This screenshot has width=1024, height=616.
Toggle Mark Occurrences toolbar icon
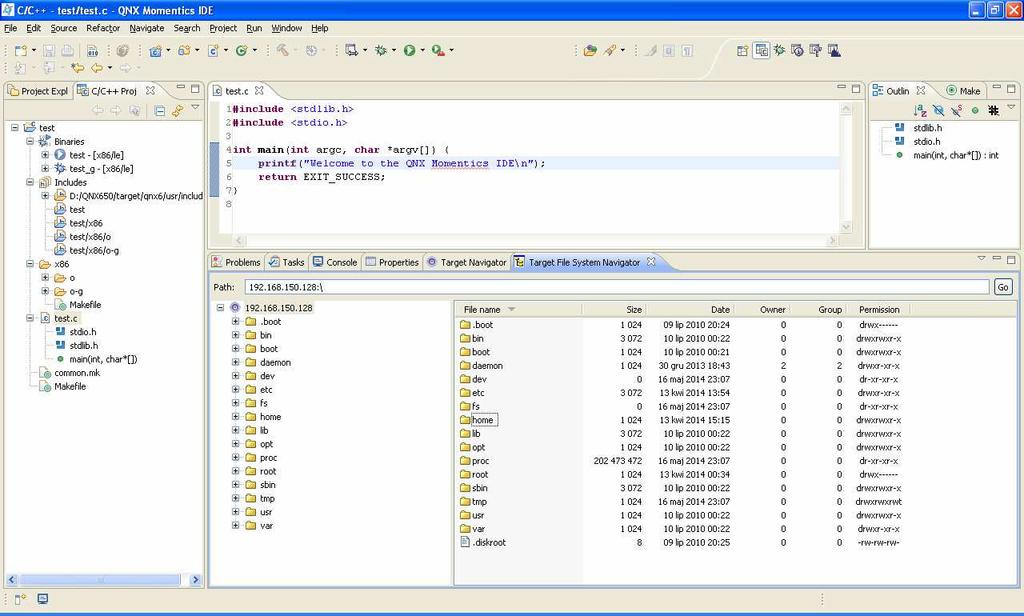(x=650, y=50)
